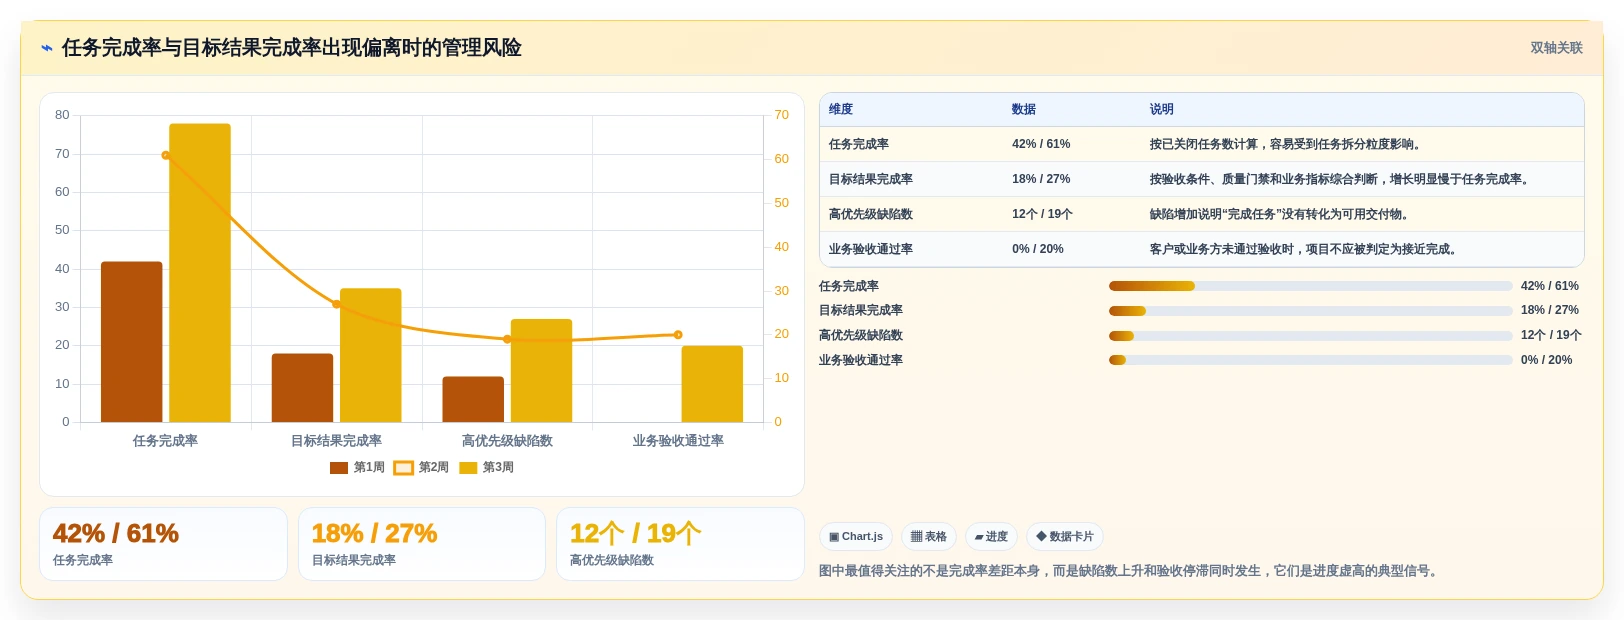Click the blue link icon beside the title
The height and width of the screenshot is (620, 1624).
click(x=47, y=48)
